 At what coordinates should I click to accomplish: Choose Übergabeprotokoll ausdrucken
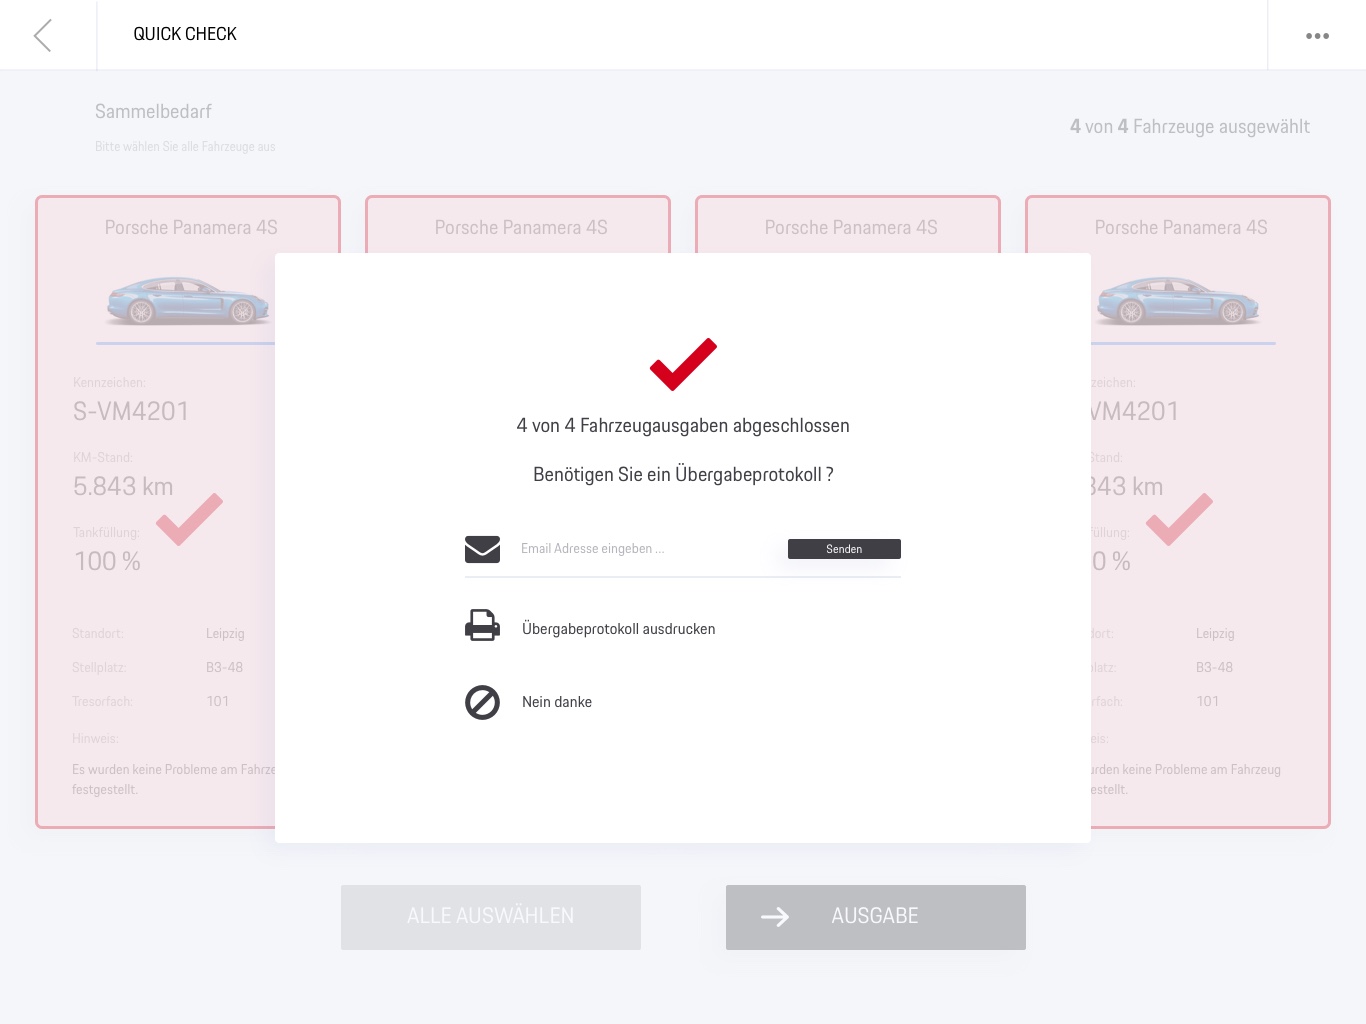point(618,629)
